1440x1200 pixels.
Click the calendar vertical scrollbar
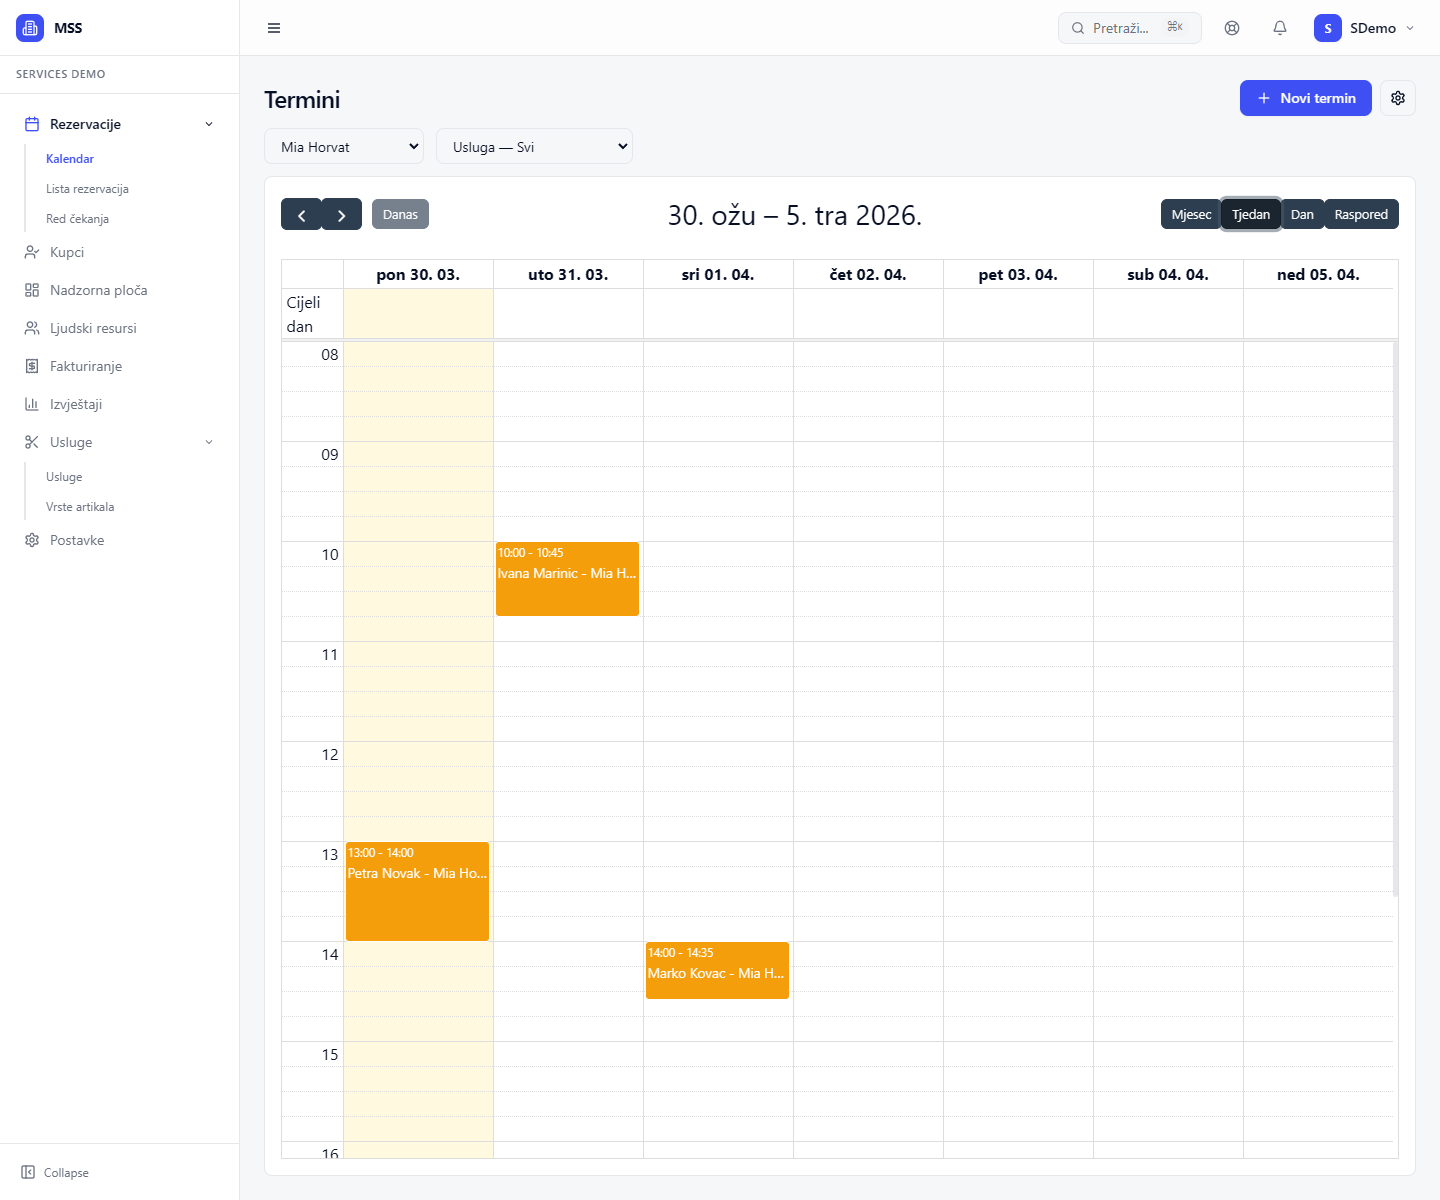1395,620
